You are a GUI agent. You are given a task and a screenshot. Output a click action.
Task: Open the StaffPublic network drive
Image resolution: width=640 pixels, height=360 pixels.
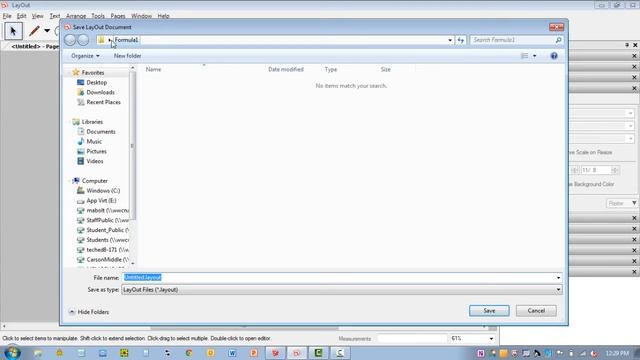[107, 220]
